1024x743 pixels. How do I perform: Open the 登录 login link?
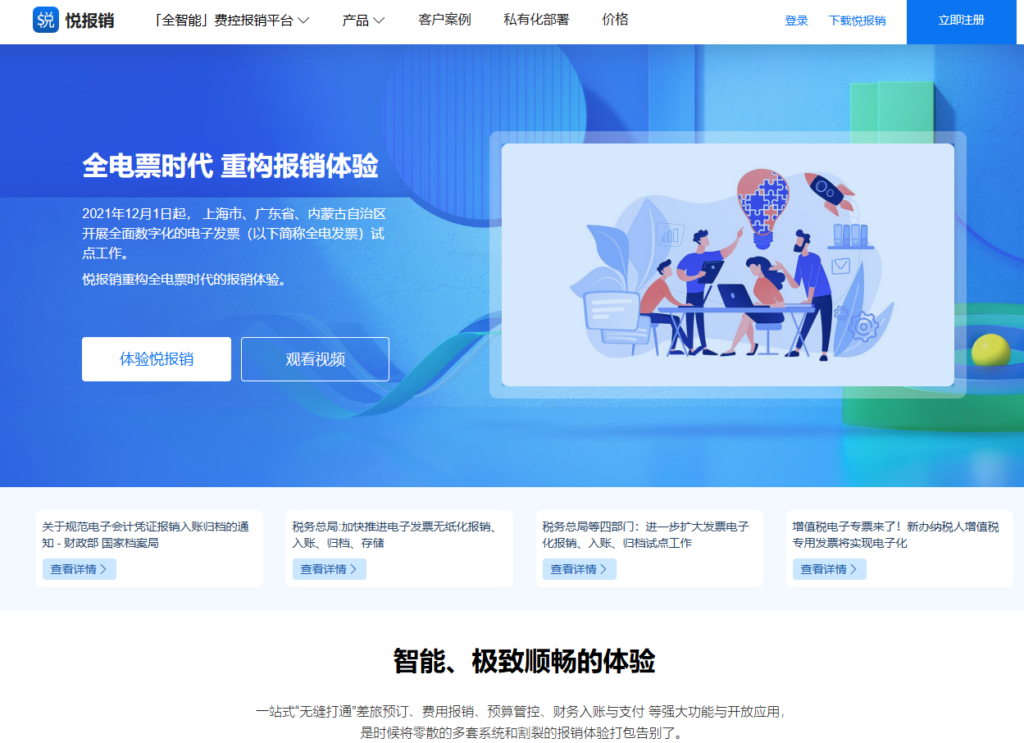pos(795,20)
